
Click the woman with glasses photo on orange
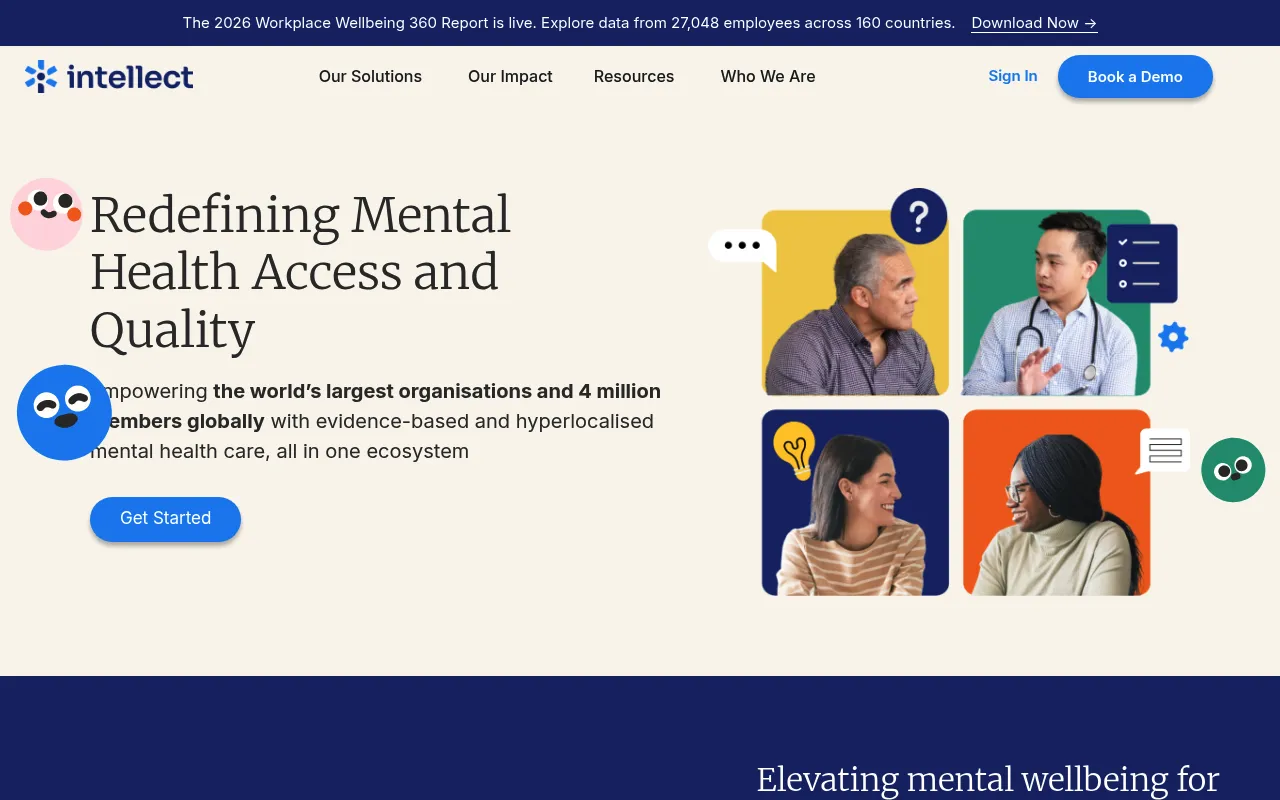[1056, 503]
